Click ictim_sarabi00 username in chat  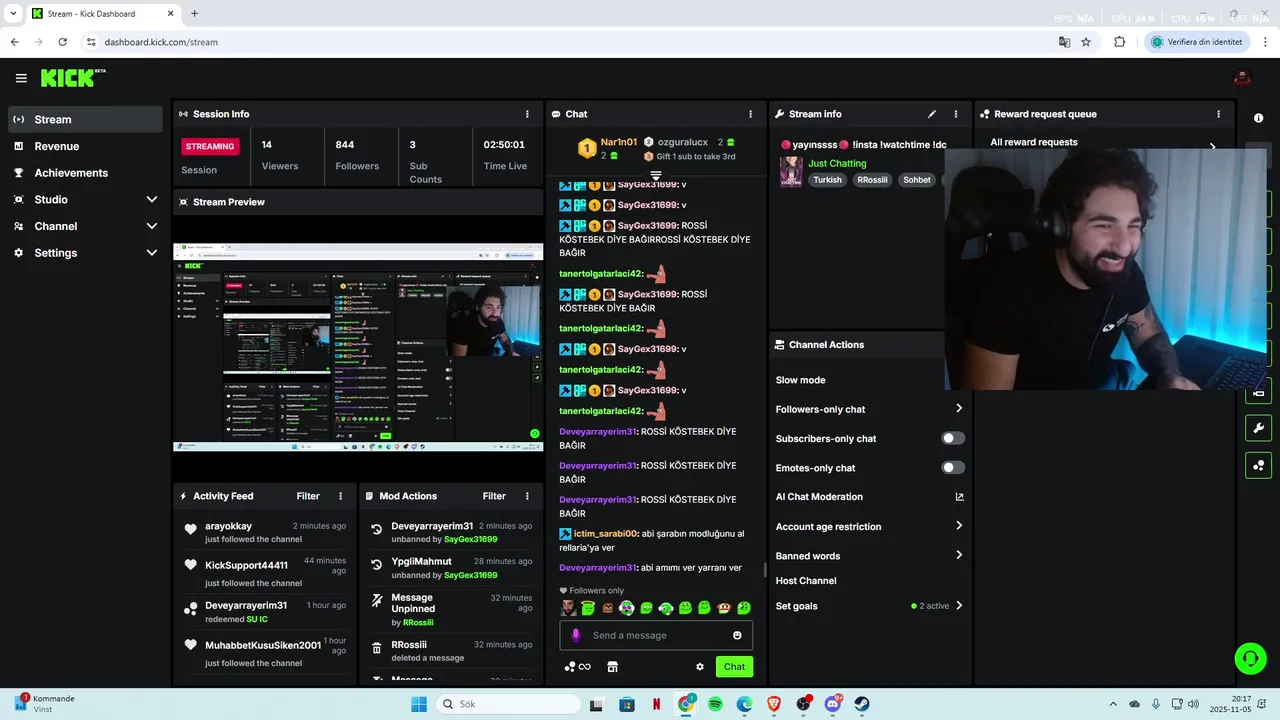click(606, 534)
